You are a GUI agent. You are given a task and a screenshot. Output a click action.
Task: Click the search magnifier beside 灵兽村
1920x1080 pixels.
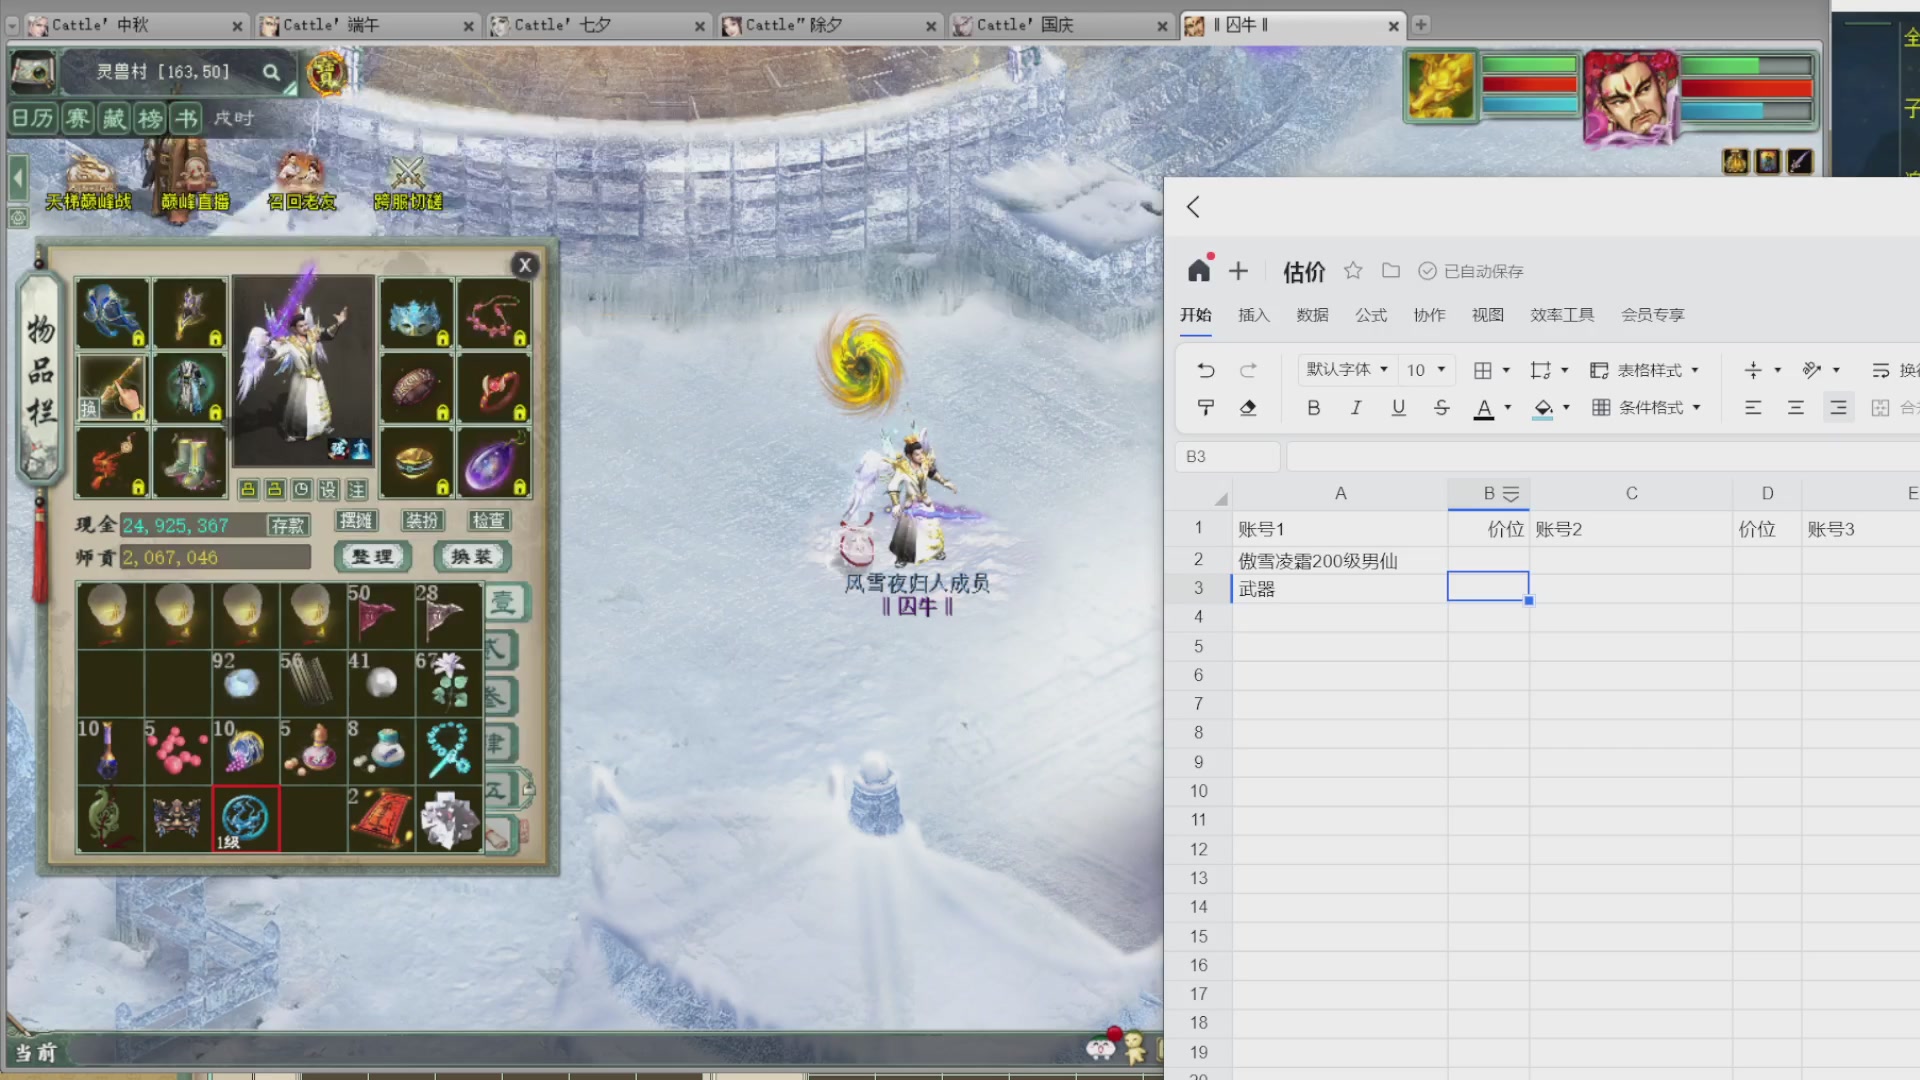pos(271,72)
